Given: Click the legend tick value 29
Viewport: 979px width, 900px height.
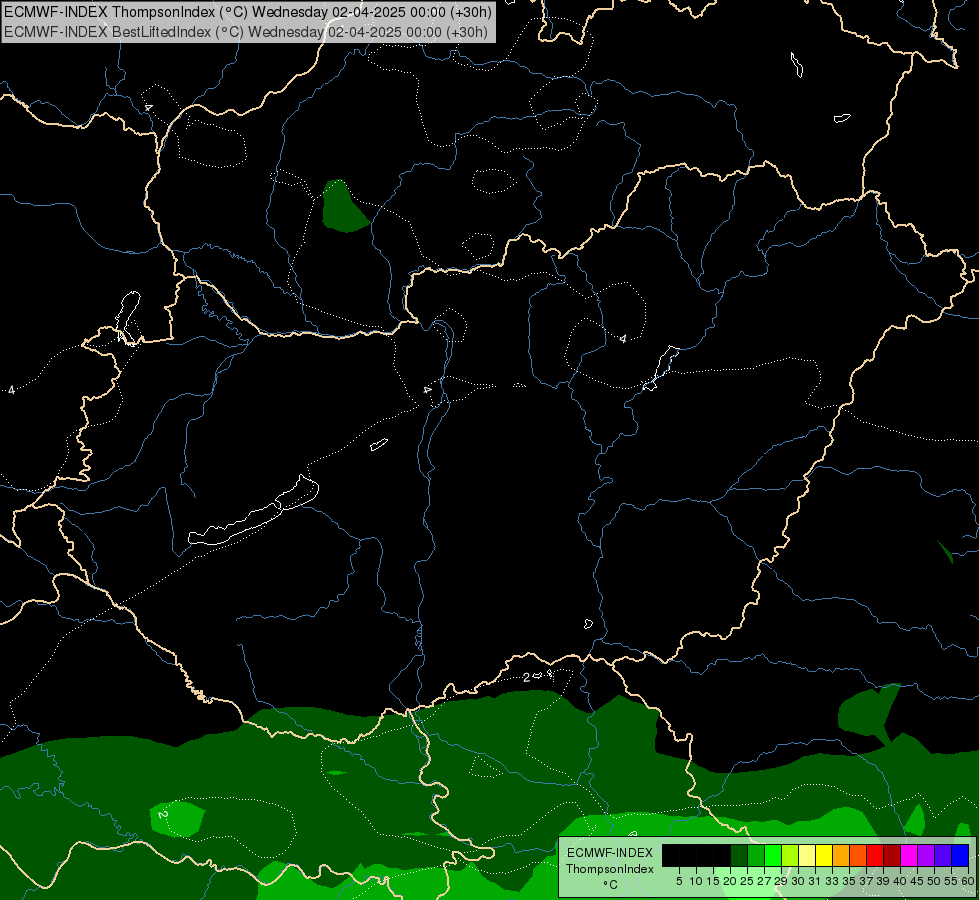Looking at the screenshot, I should tap(781, 881).
